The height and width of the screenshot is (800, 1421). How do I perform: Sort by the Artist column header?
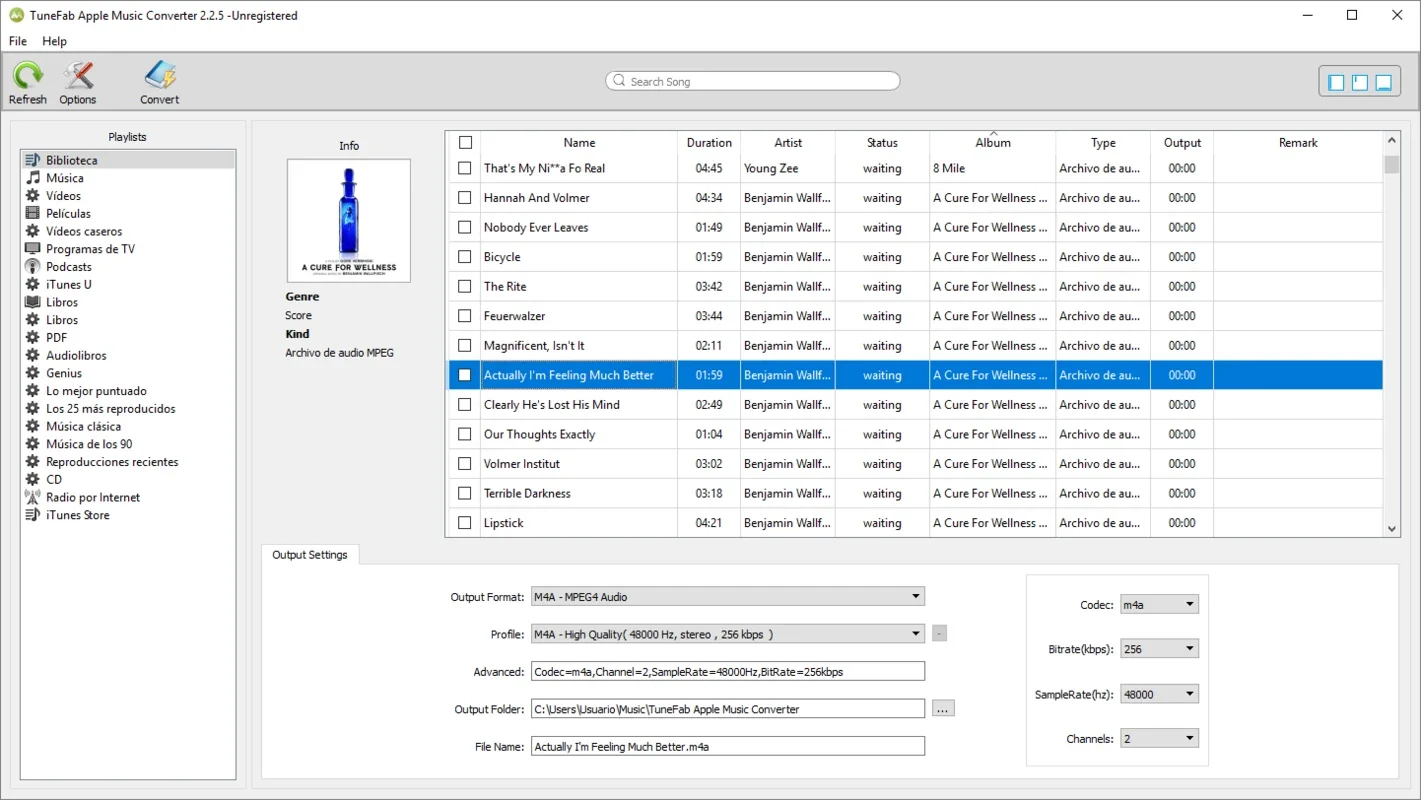[x=788, y=143]
